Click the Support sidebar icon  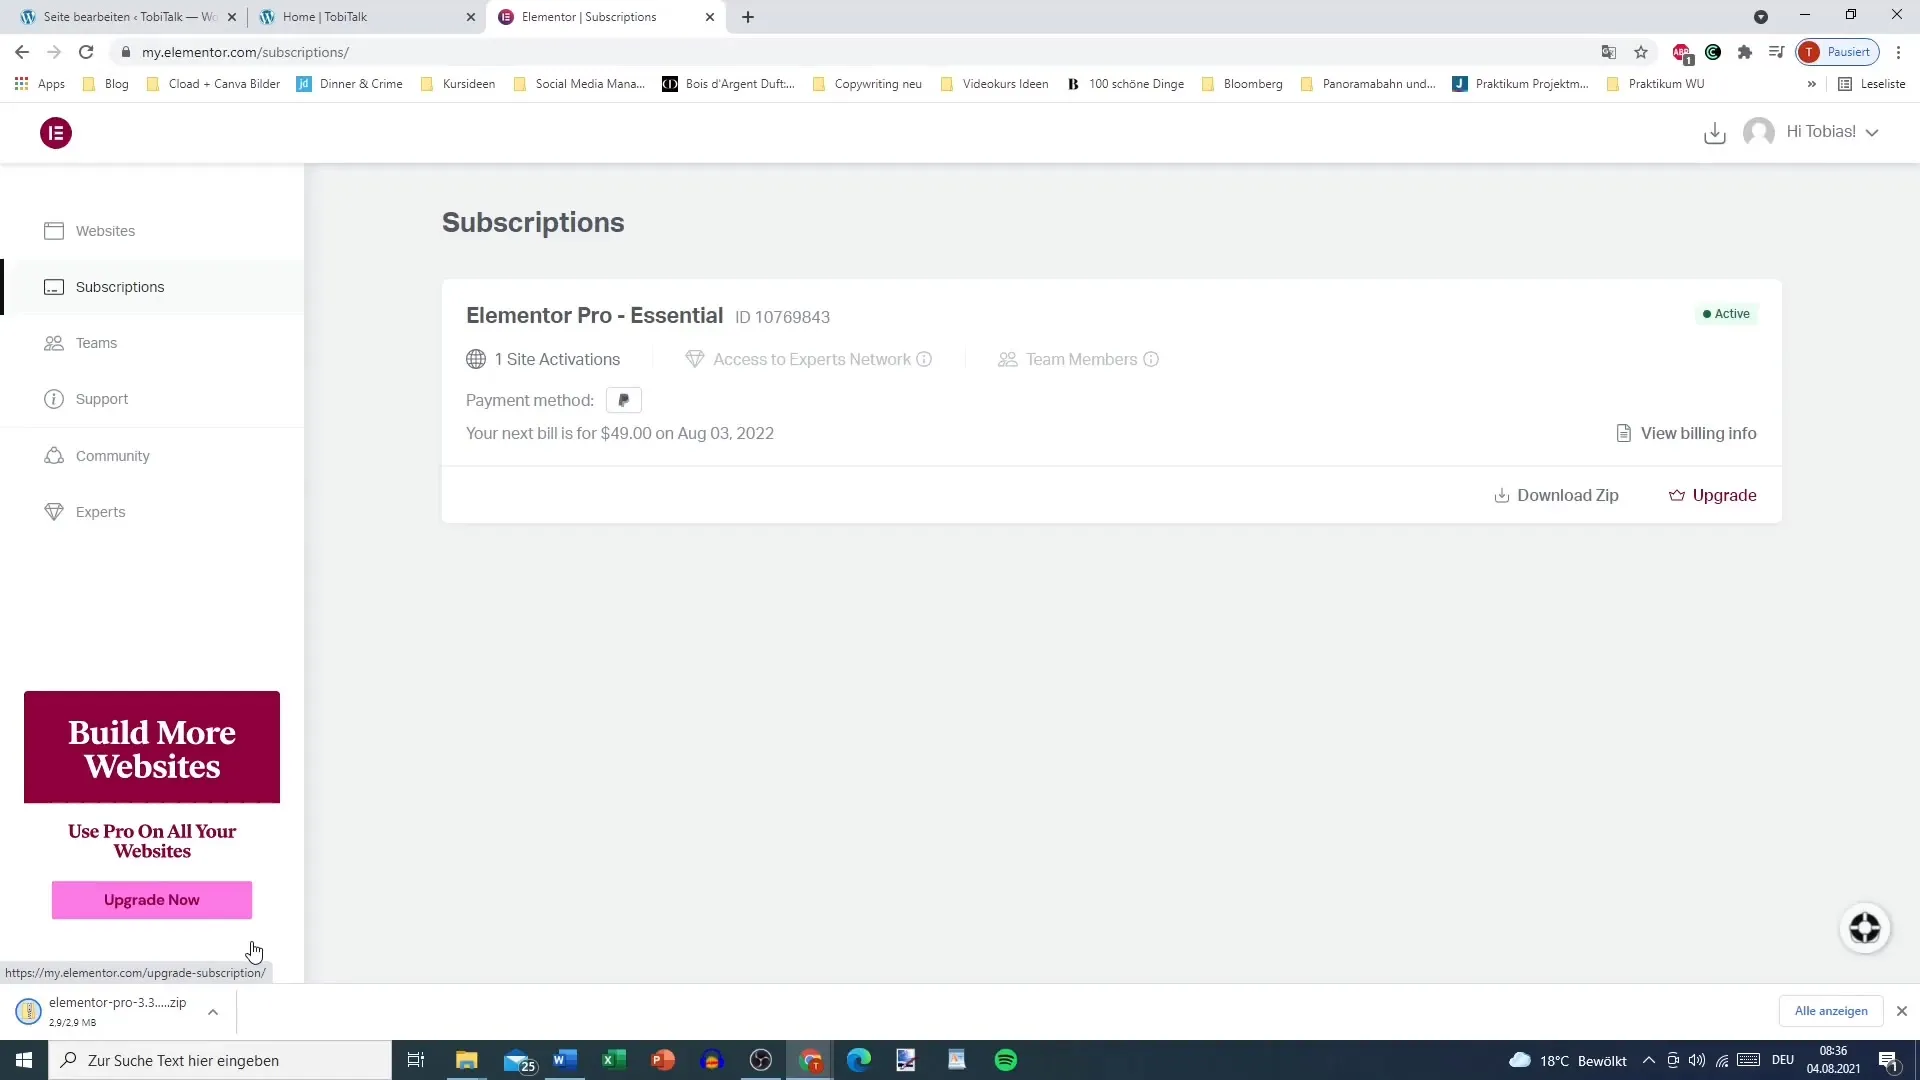(53, 398)
